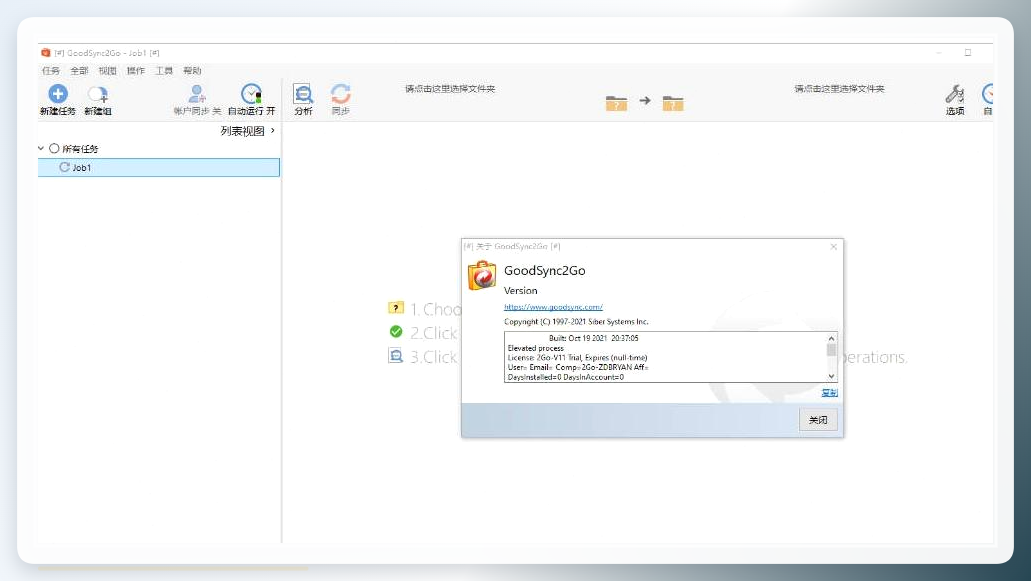The image size is (1031, 581).
Task: Click left 请点击这里选择文件夹 folder selector
Action: click(450, 89)
